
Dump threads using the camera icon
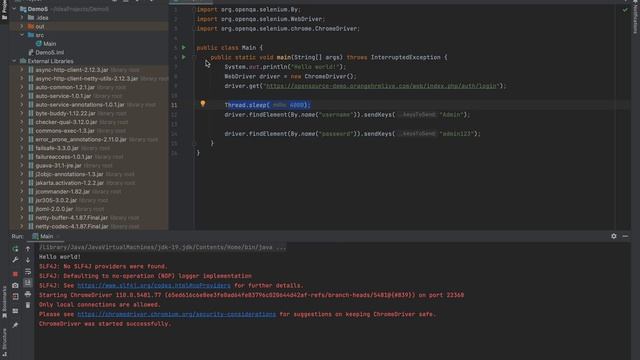click(15, 285)
